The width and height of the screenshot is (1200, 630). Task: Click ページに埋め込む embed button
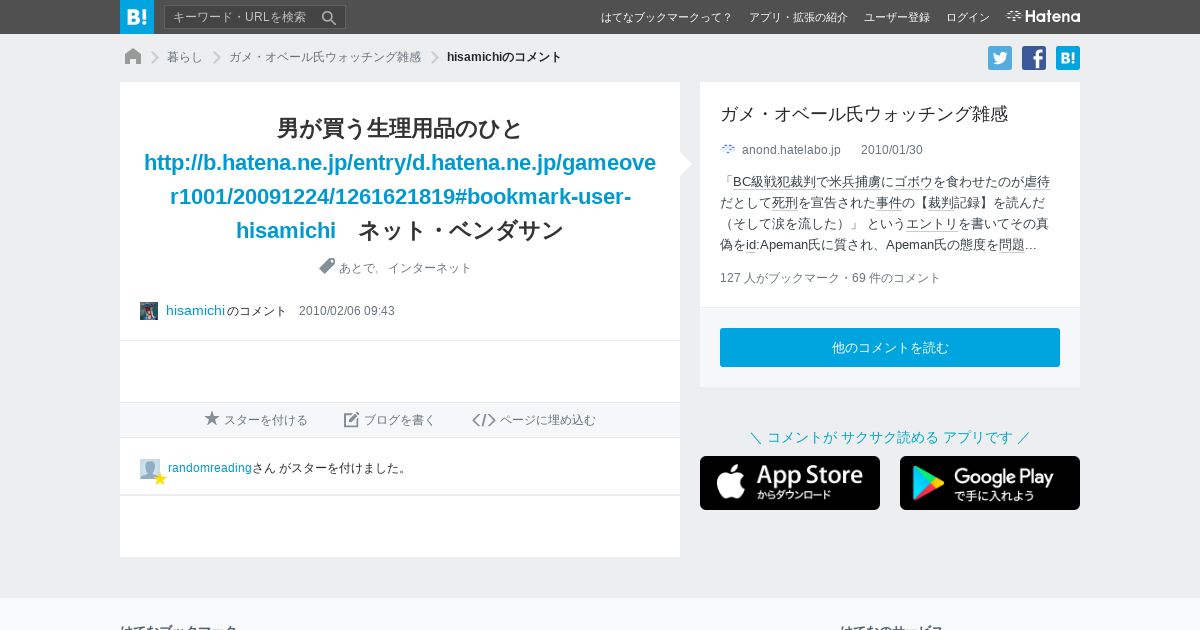[x=534, y=420]
